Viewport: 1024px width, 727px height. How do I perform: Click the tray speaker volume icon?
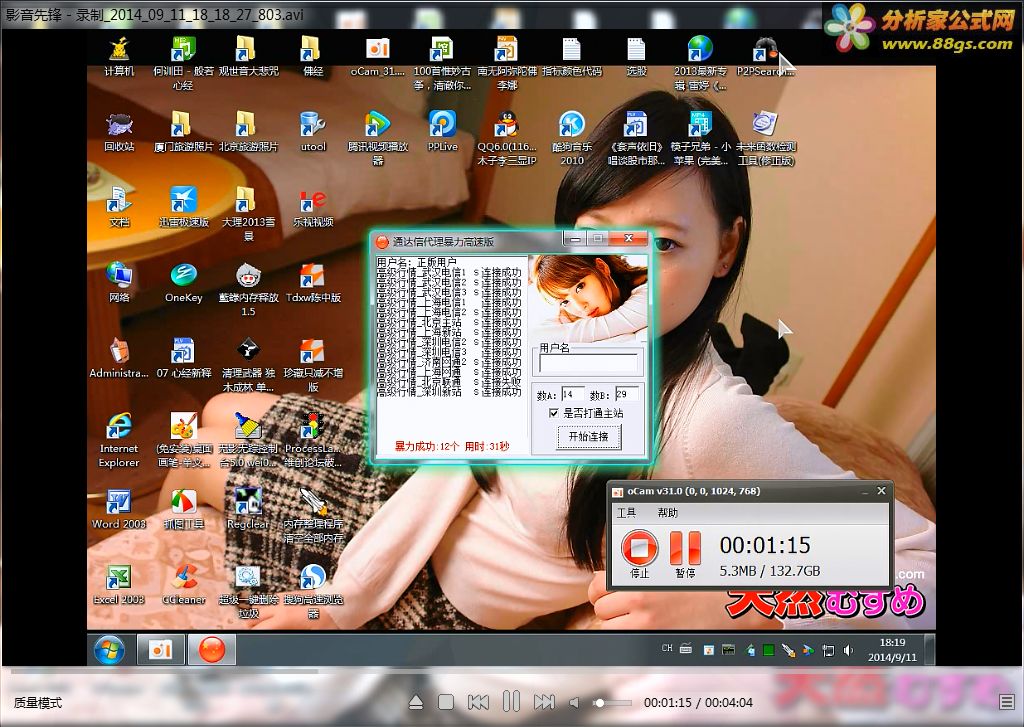point(848,650)
